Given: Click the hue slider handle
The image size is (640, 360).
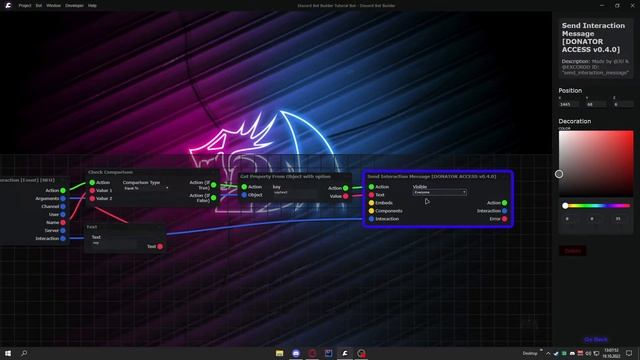Looking at the screenshot, I should pyautogui.click(x=565, y=206).
